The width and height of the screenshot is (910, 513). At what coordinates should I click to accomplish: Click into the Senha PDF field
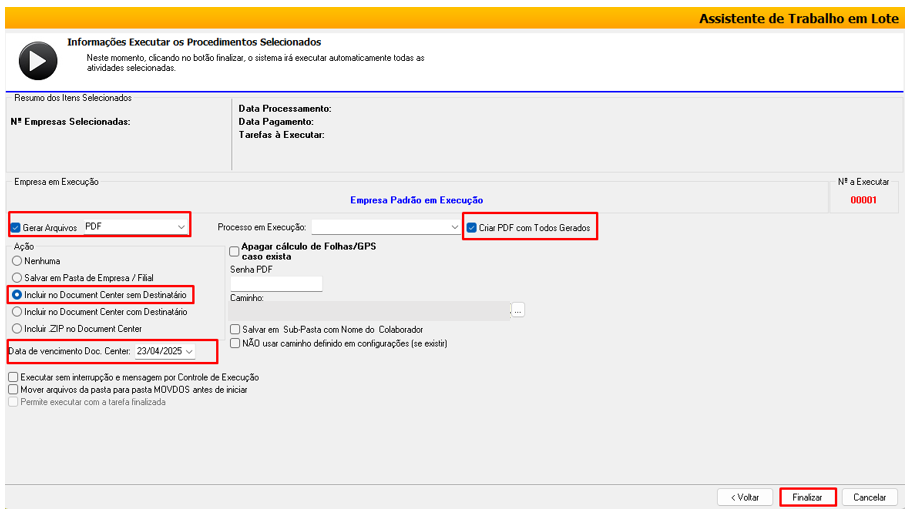coord(276,284)
